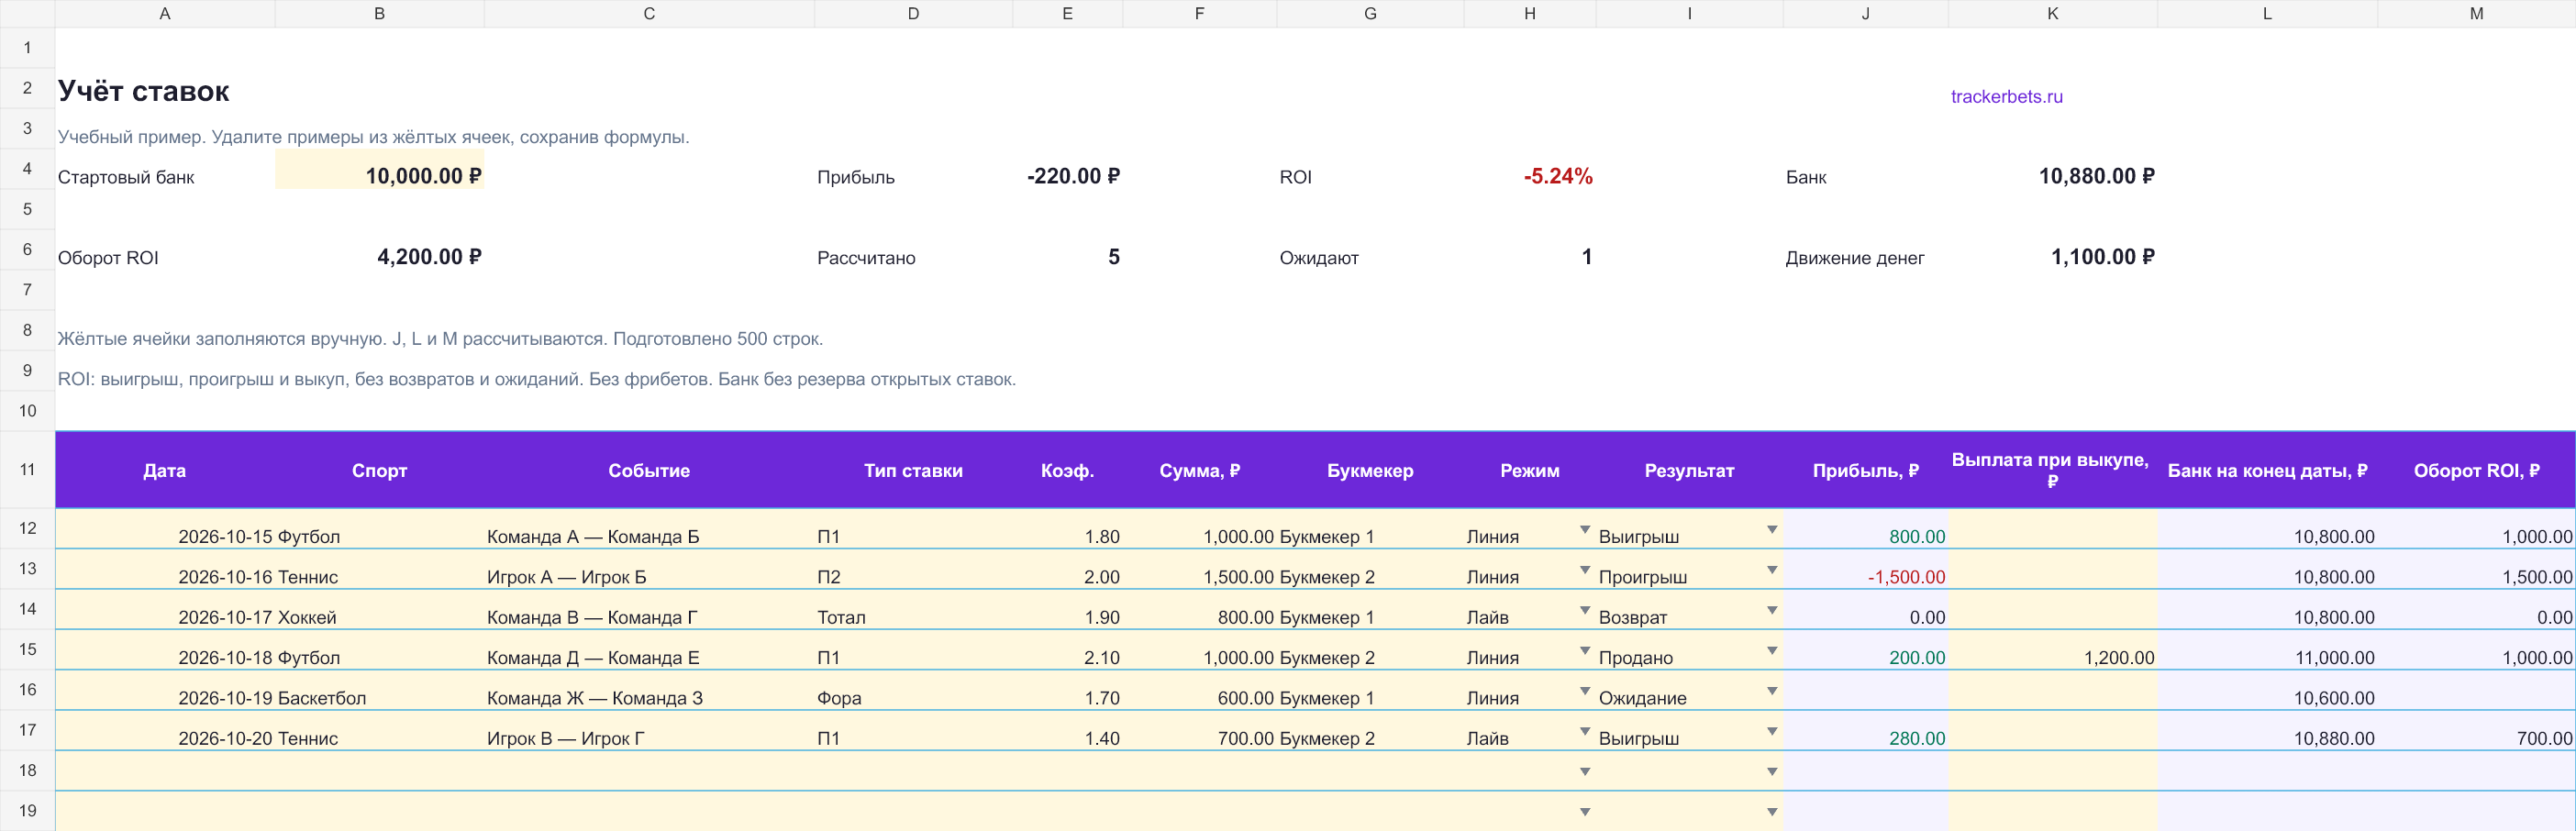Select the starting bank cell 10,000.00 ₽
This screenshot has height=831, width=2576.
click(379, 169)
